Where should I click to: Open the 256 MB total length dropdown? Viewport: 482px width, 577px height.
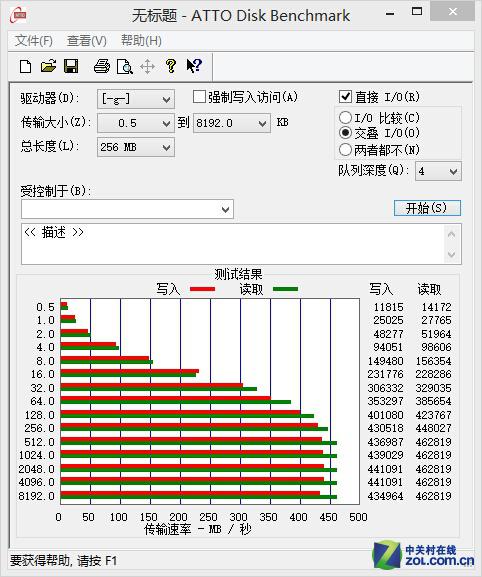pos(136,148)
